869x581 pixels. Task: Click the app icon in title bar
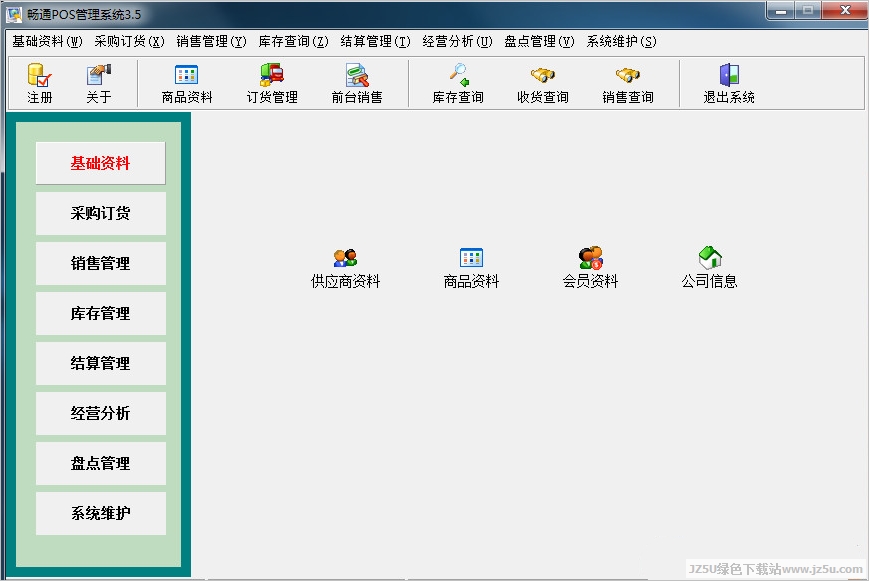tap(14, 14)
